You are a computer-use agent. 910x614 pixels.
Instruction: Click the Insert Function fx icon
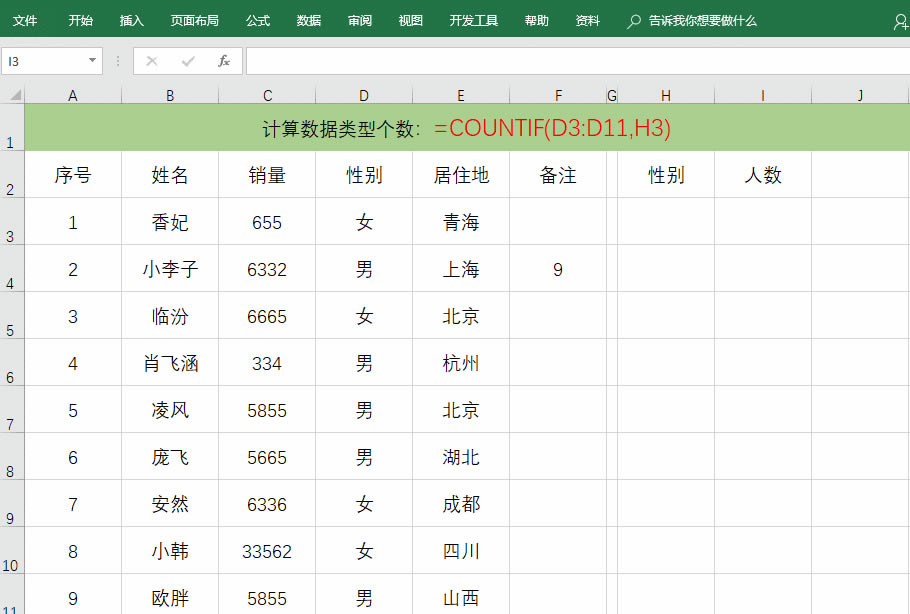[x=224, y=61]
